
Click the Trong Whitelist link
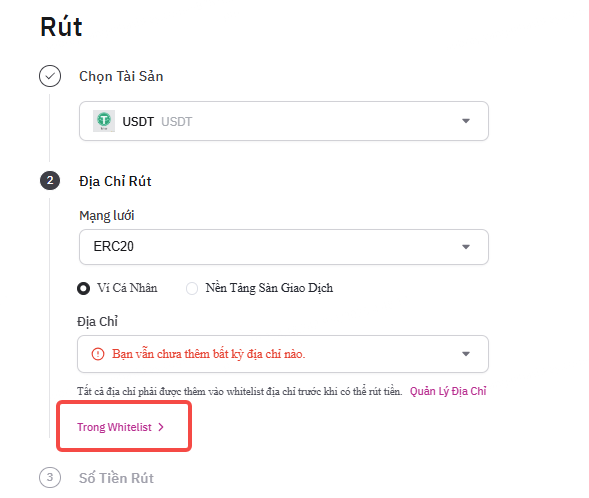[x=114, y=427]
